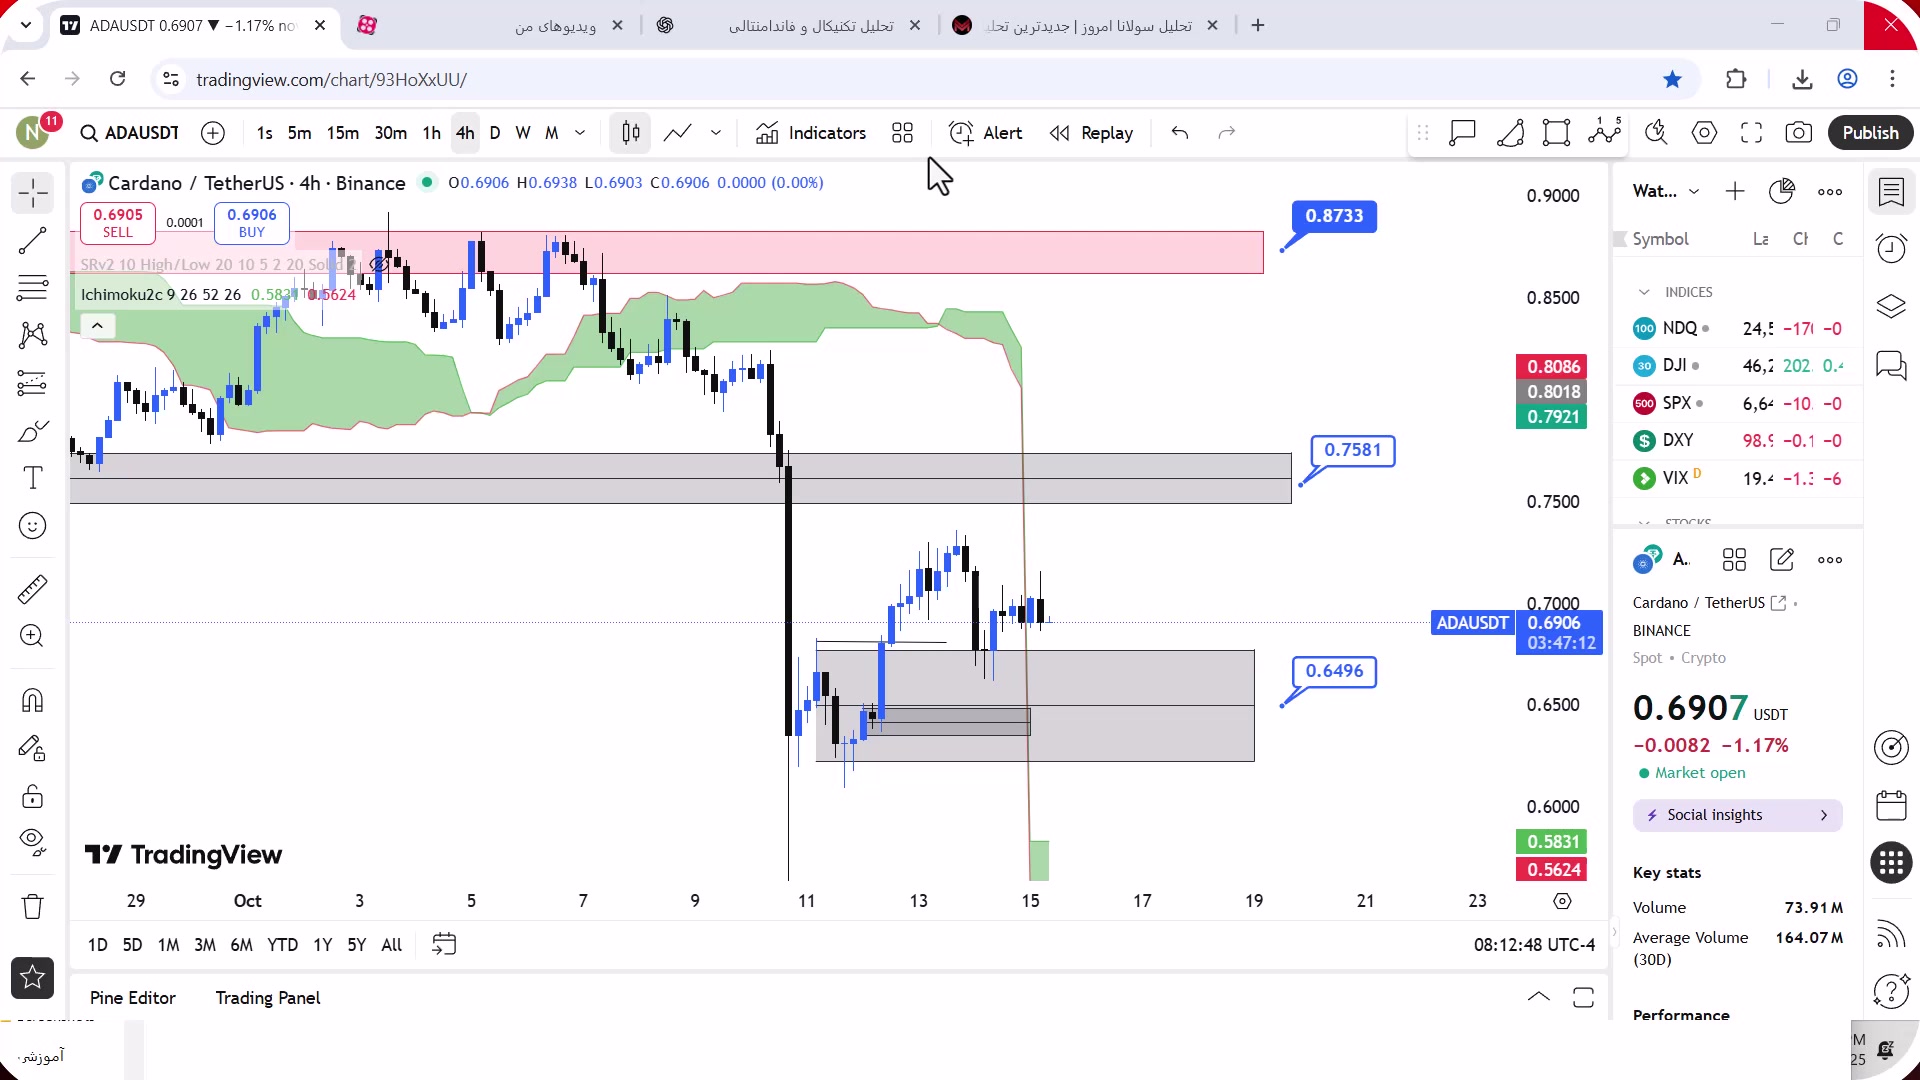Collapse the INDICES watchlist section

click(1644, 292)
